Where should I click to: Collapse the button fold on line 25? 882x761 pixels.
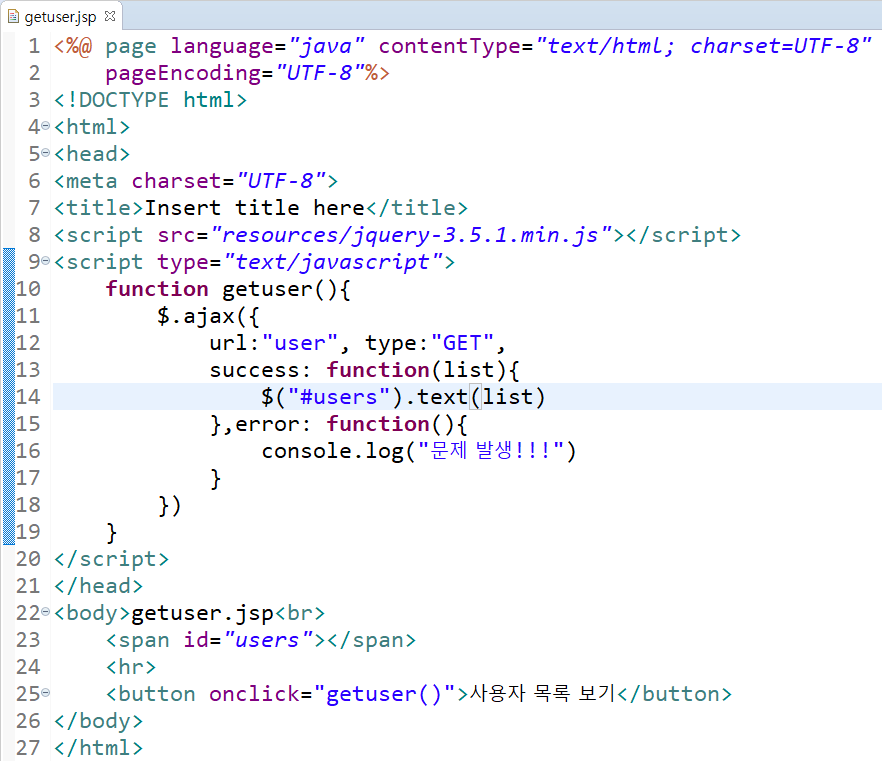coord(46,693)
